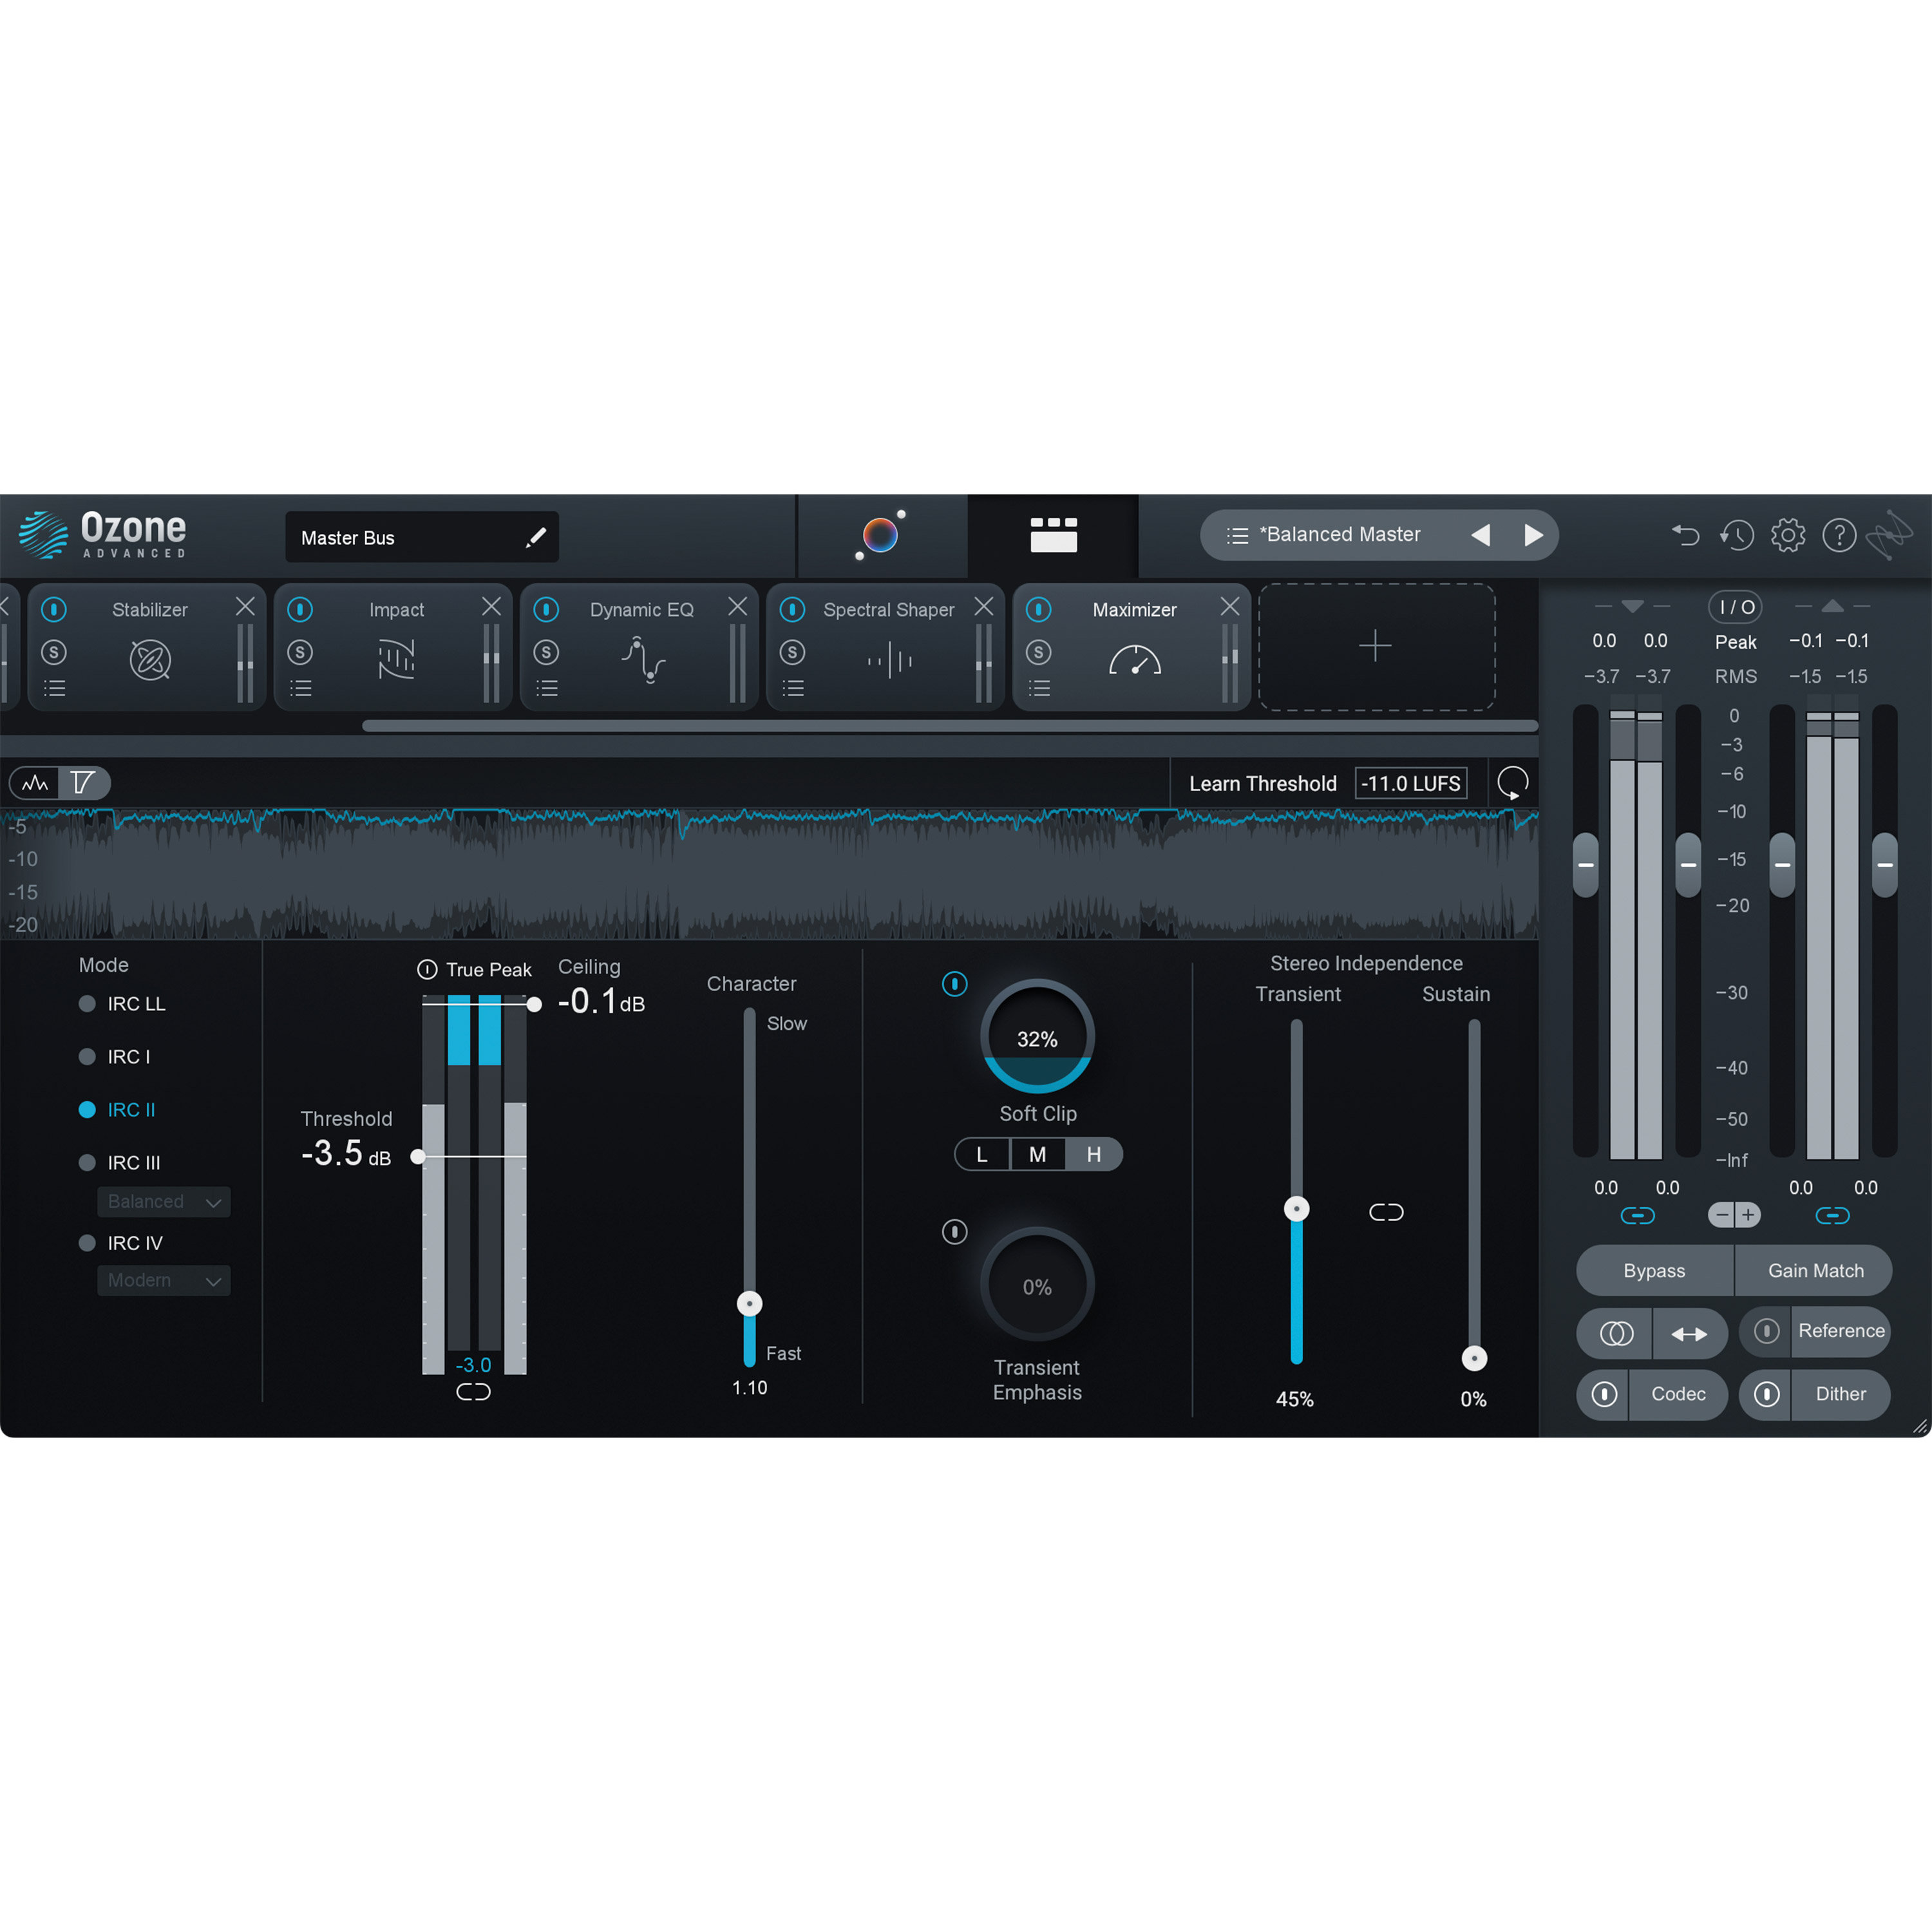Open Ozone settings via the gear icon
The width and height of the screenshot is (1932, 1932).
click(1788, 535)
